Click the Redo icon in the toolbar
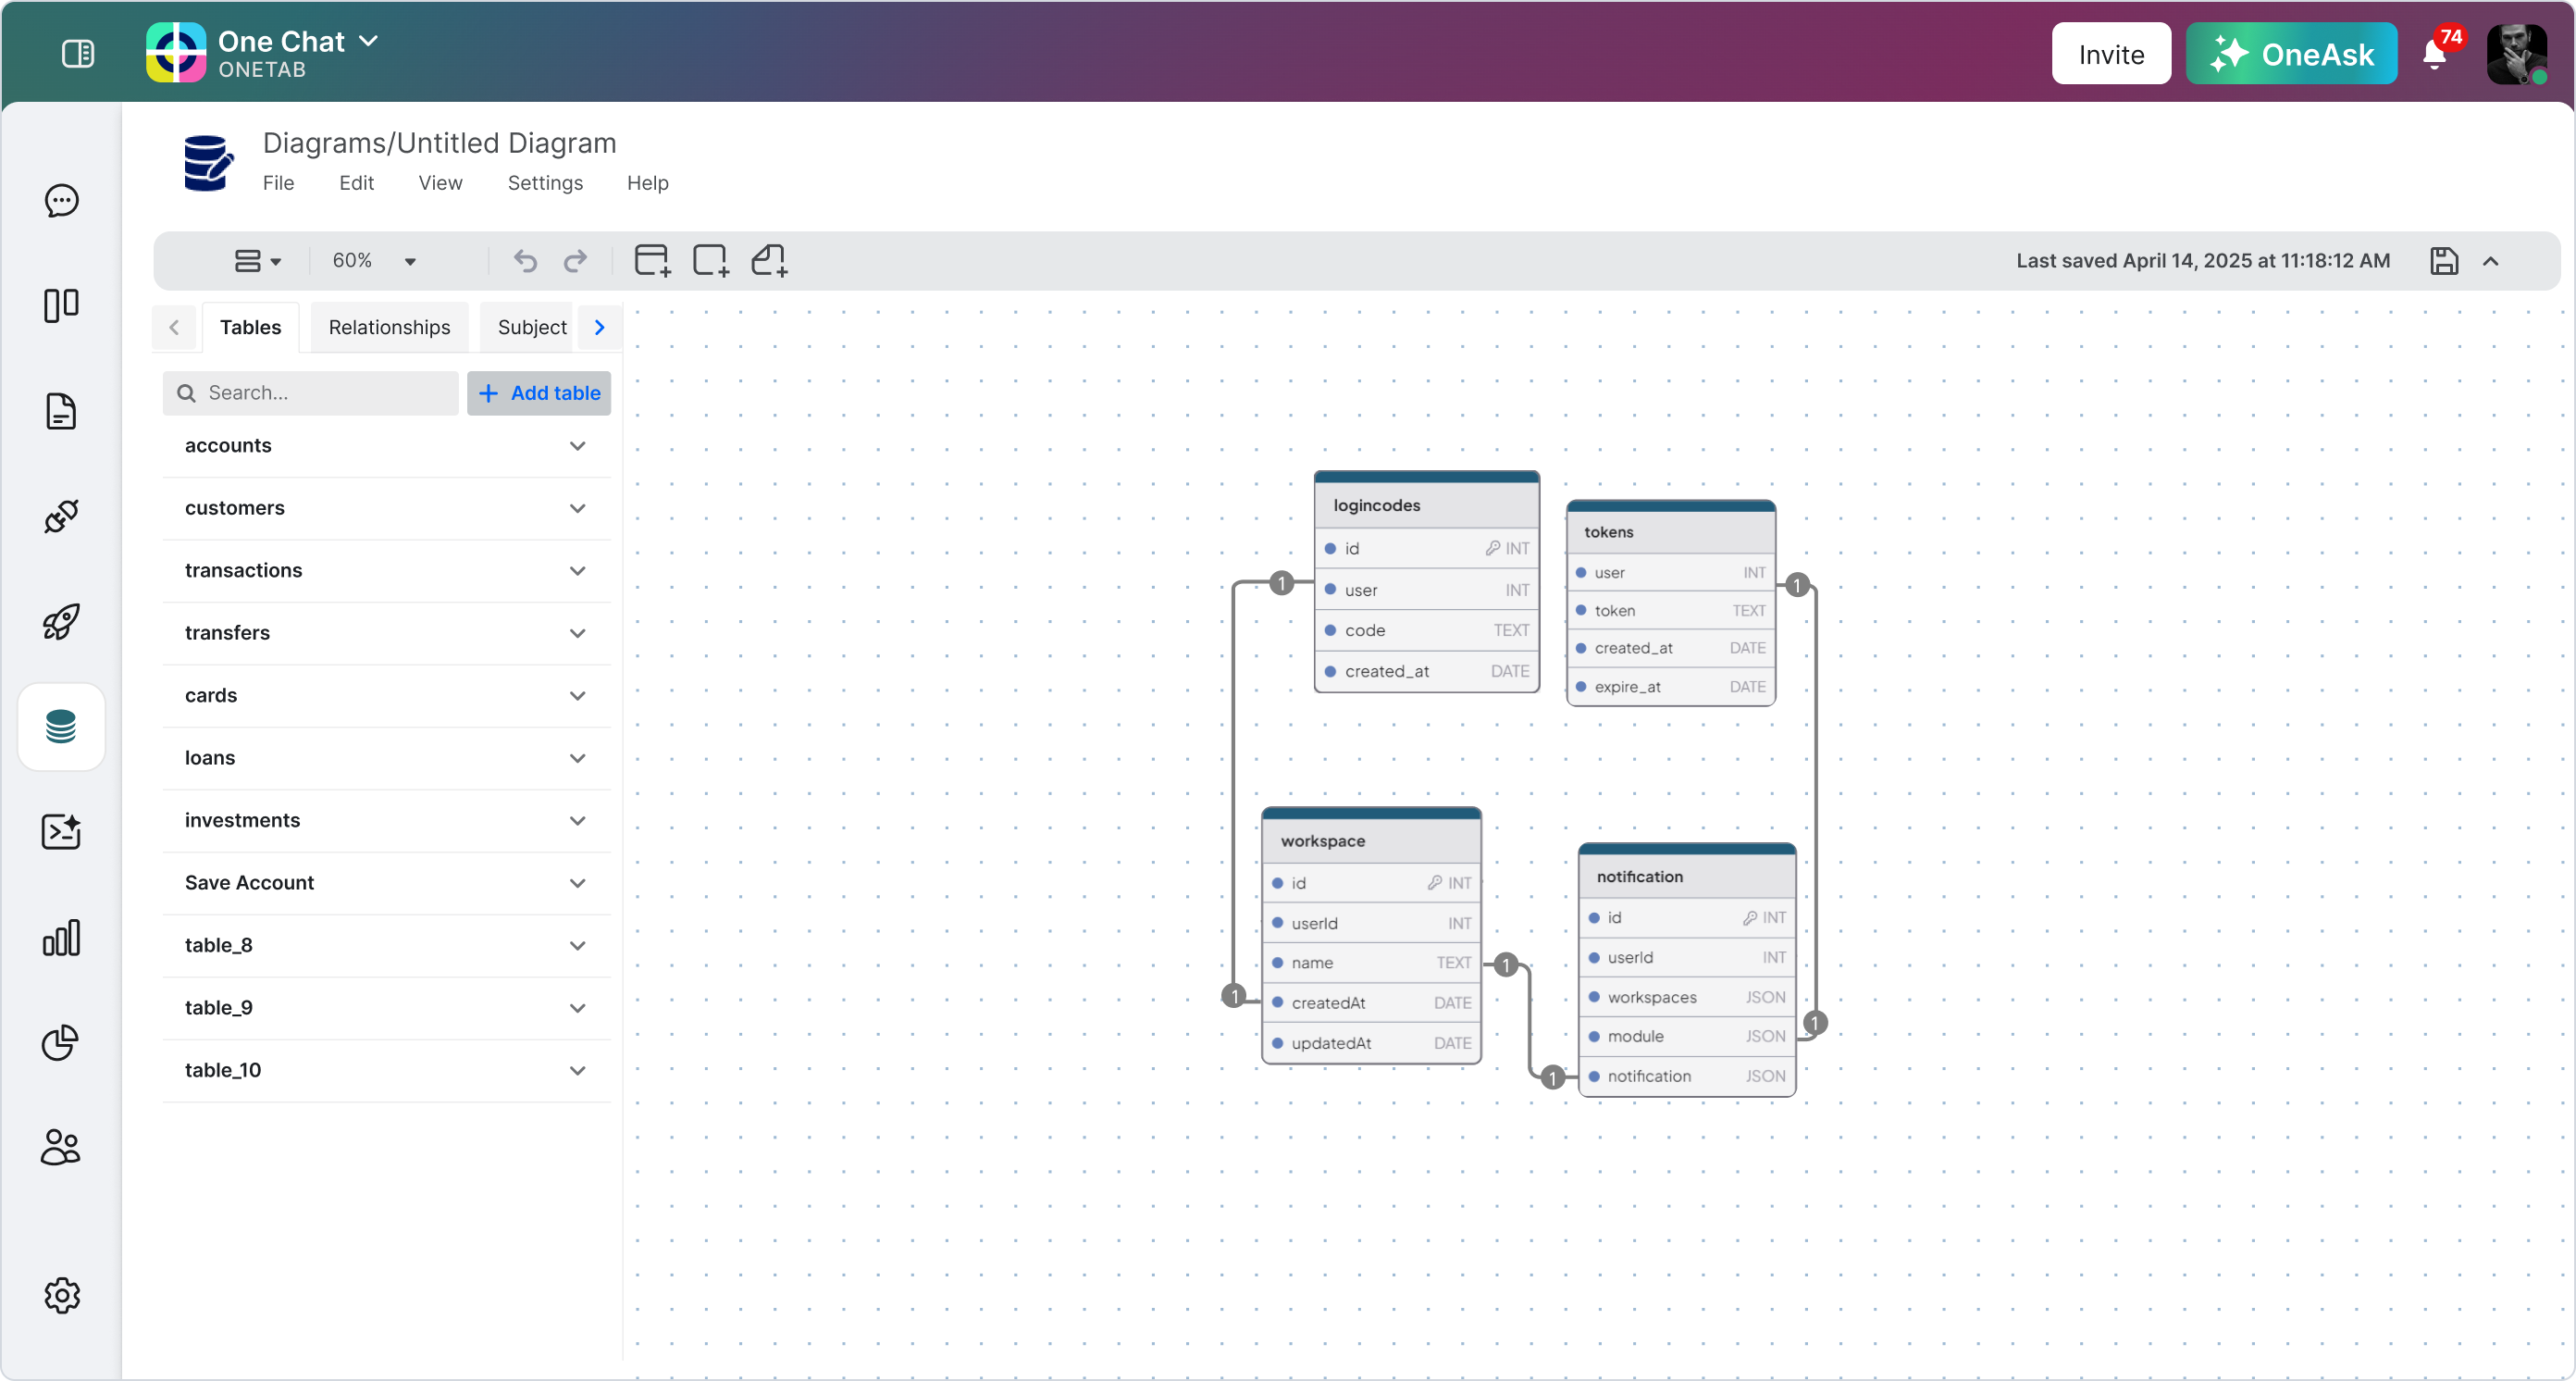Viewport: 2576px width, 1381px height. pyautogui.click(x=576, y=261)
